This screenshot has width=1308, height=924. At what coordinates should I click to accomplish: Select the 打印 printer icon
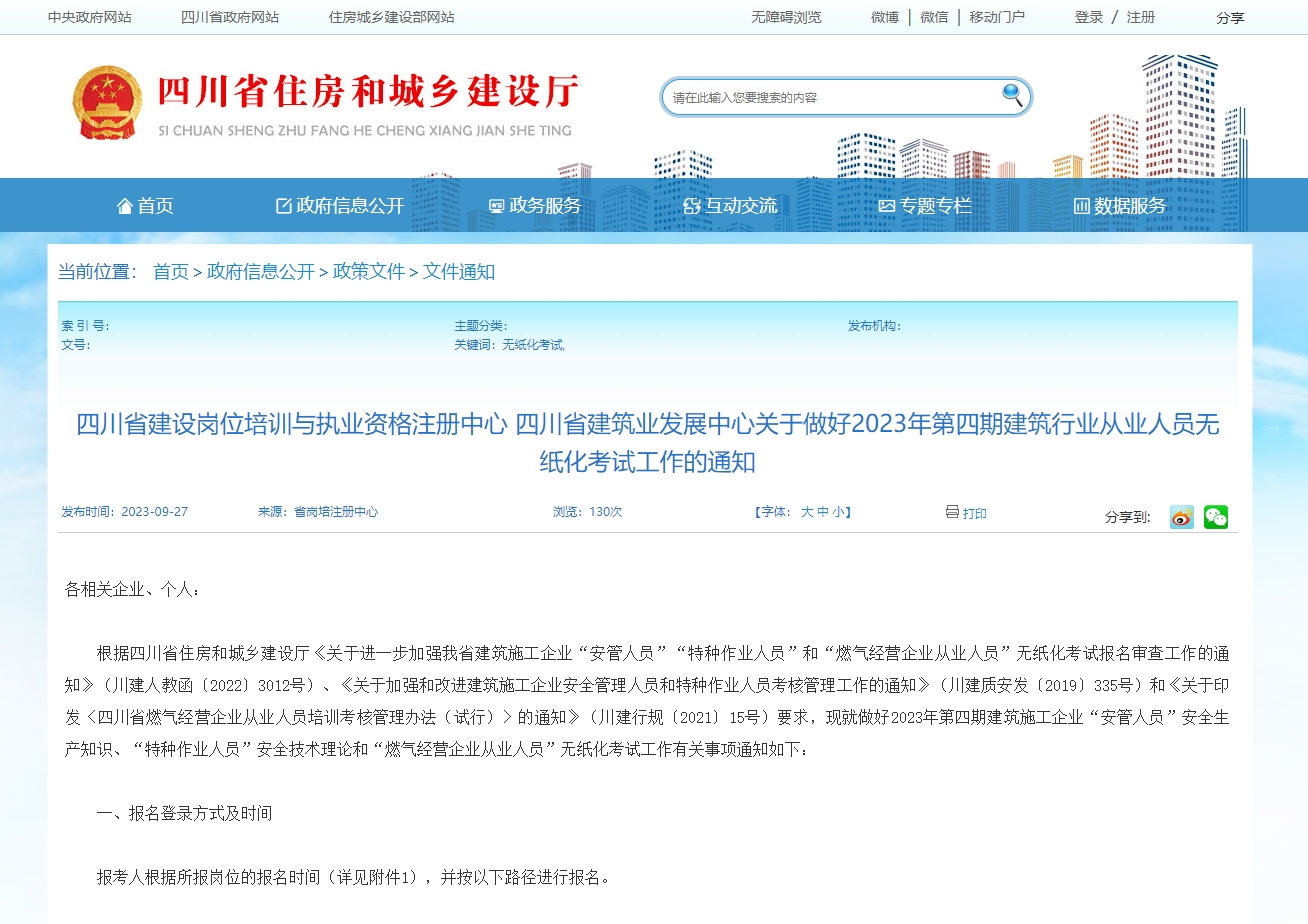coord(951,512)
